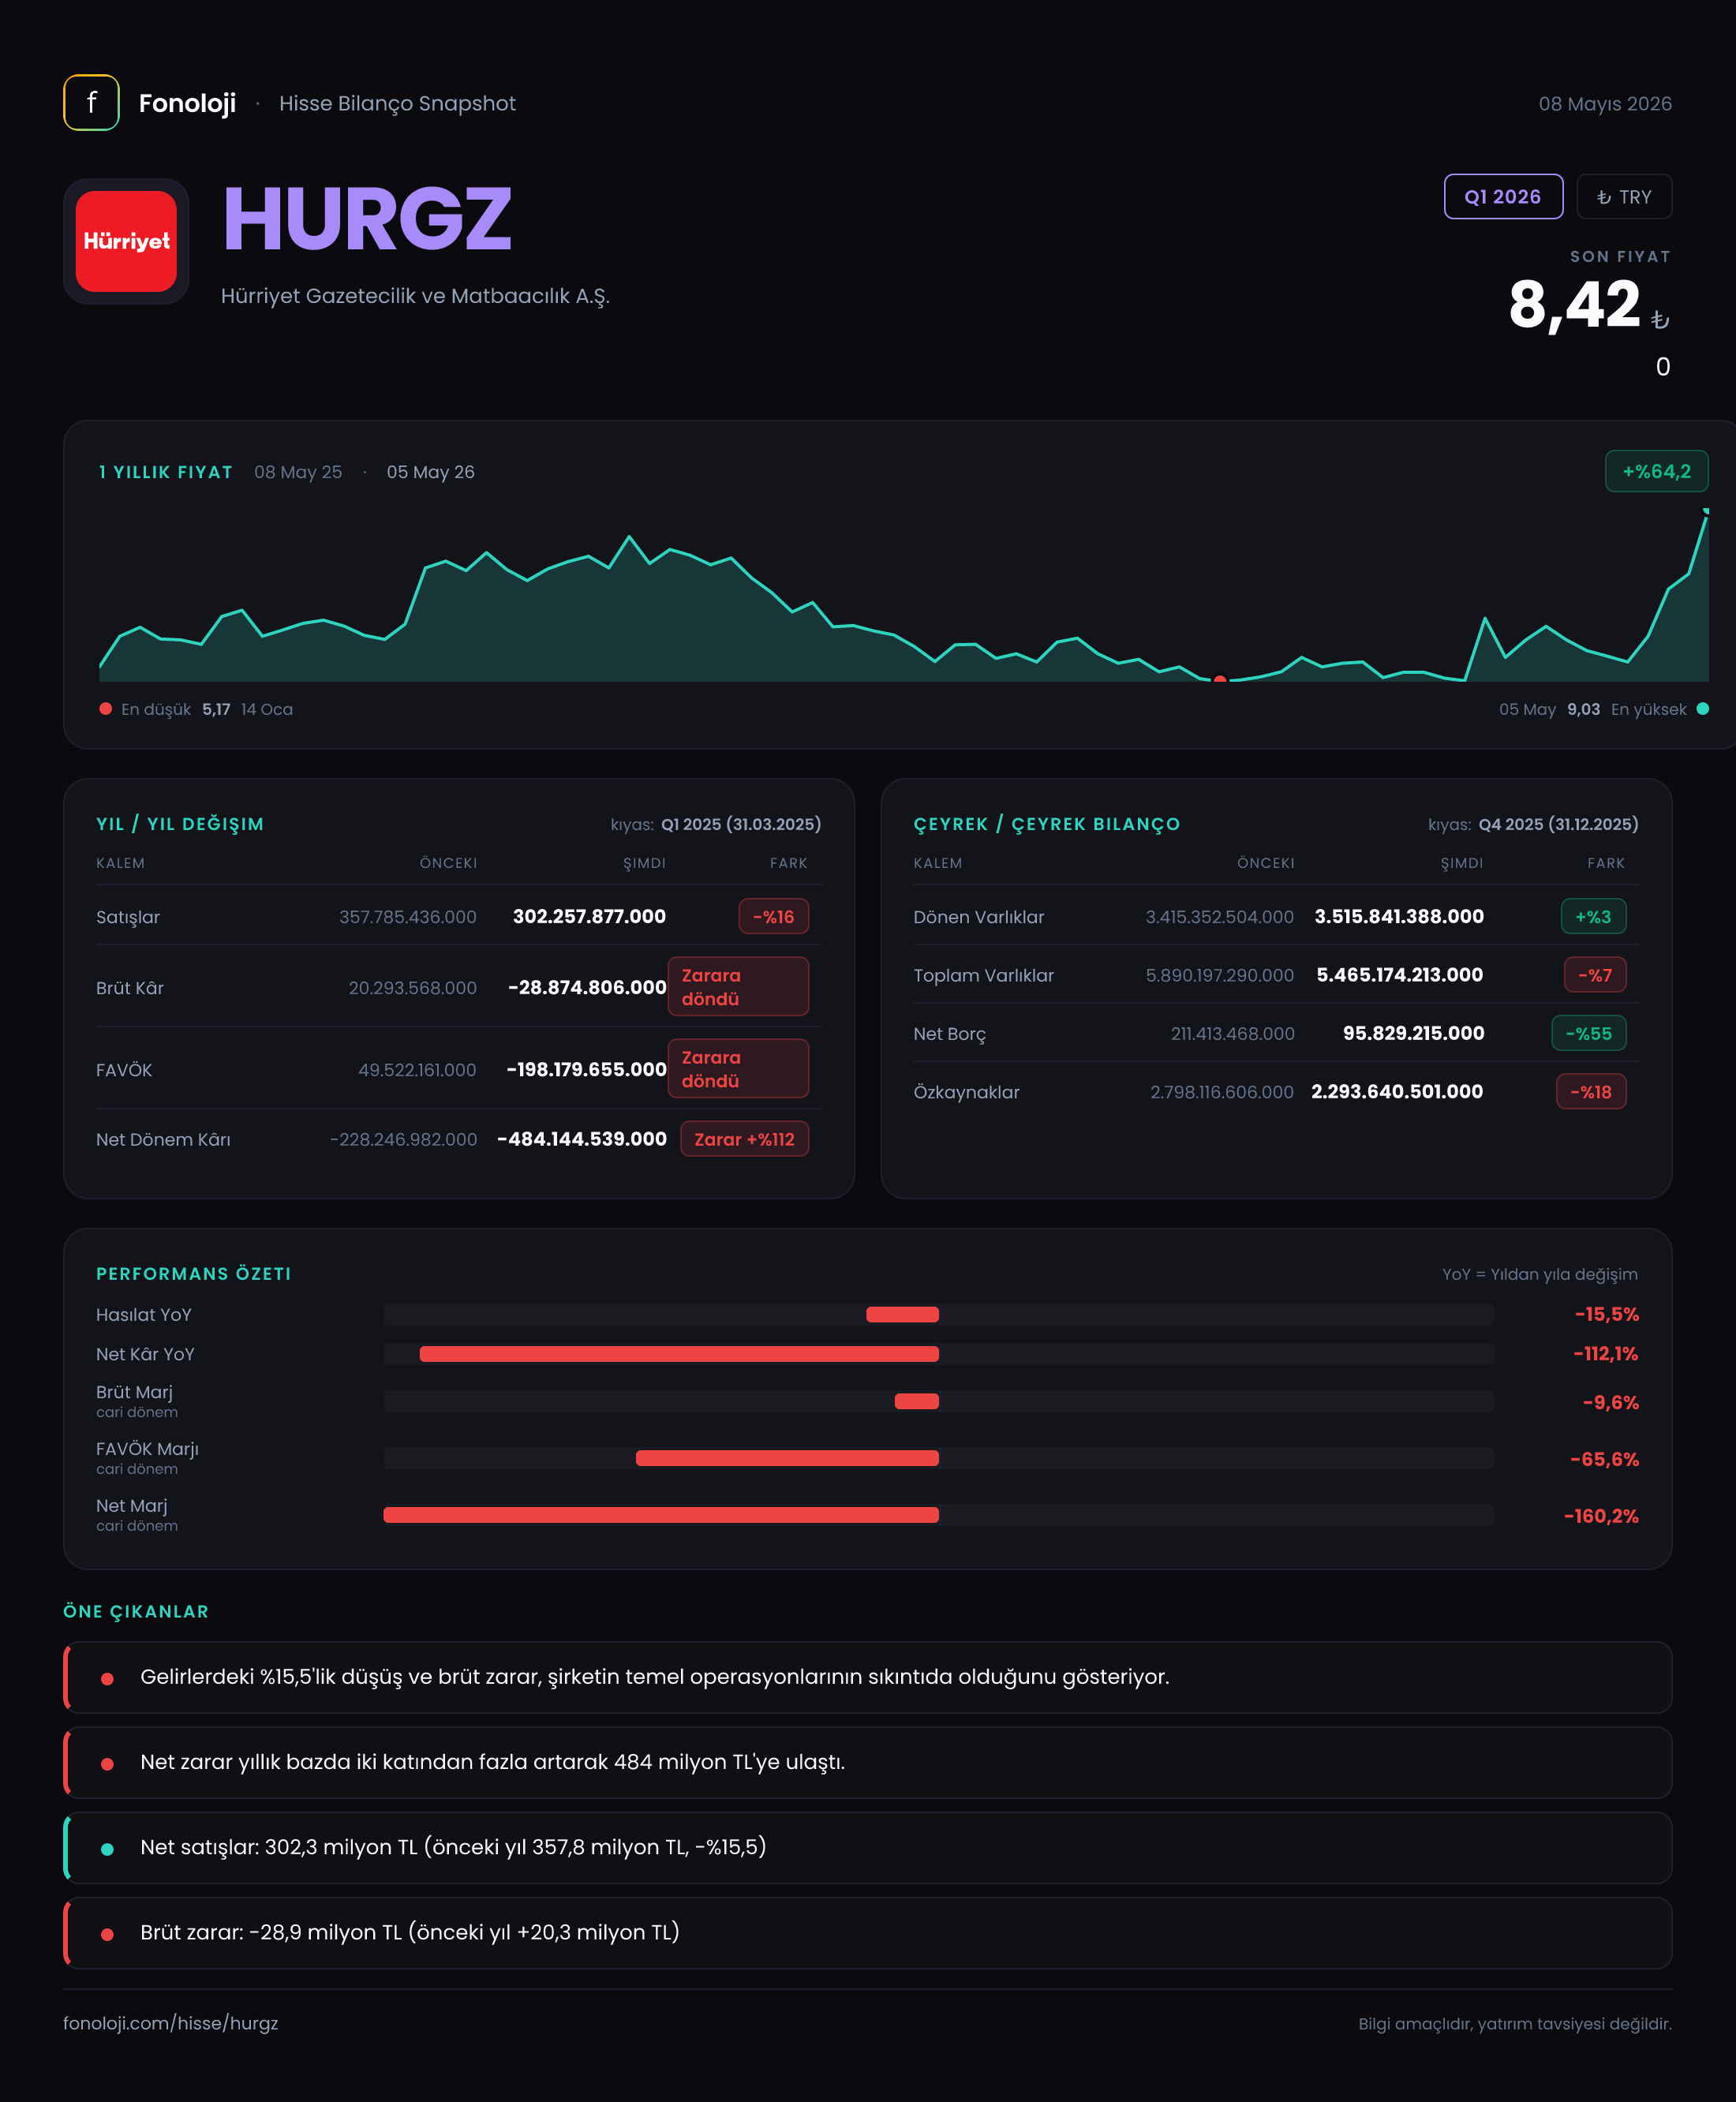Click the red Hürriyet company logo
Viewport: 1736px width, 2102px height.
click(126, 241)
